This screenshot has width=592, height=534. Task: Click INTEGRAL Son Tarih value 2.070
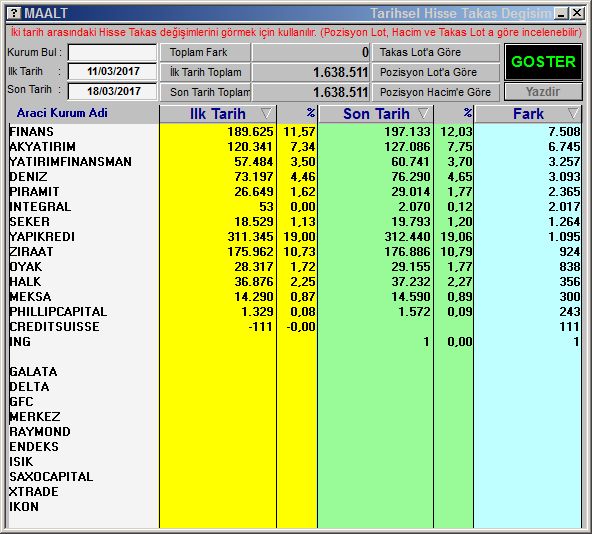coord(414,207)
